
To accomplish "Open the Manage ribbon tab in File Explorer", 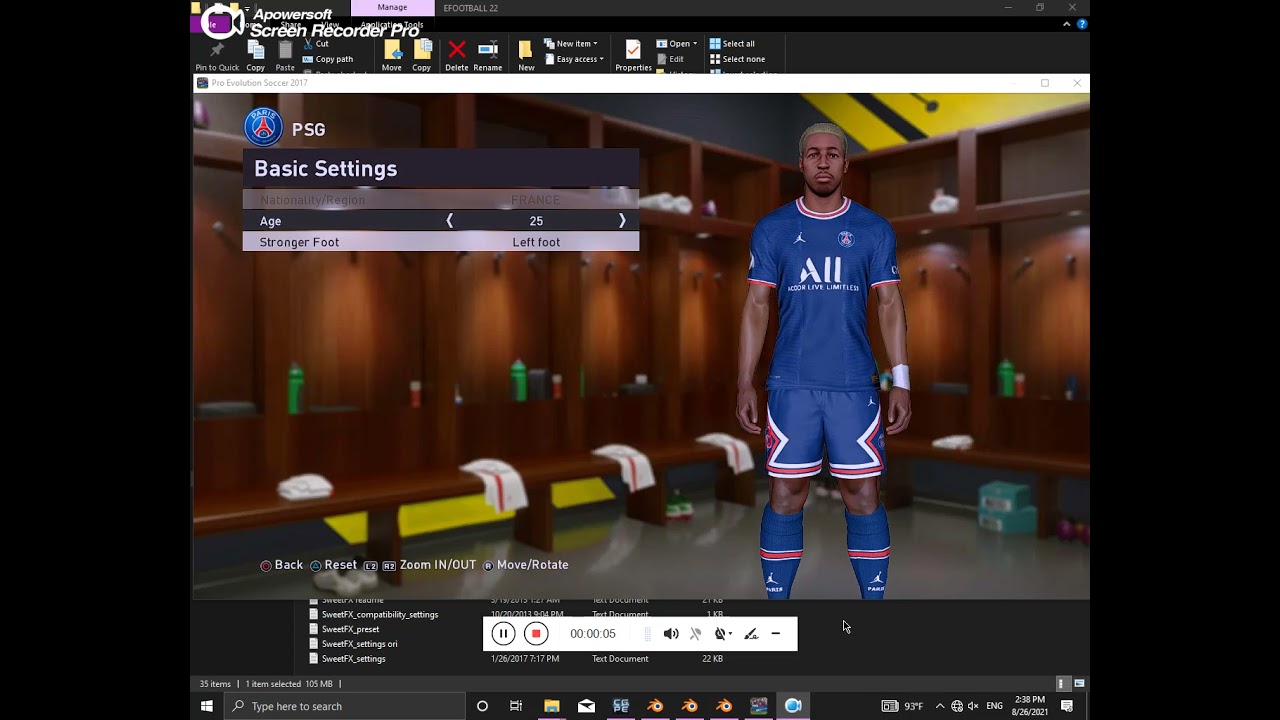I will [x=392, y=8].
